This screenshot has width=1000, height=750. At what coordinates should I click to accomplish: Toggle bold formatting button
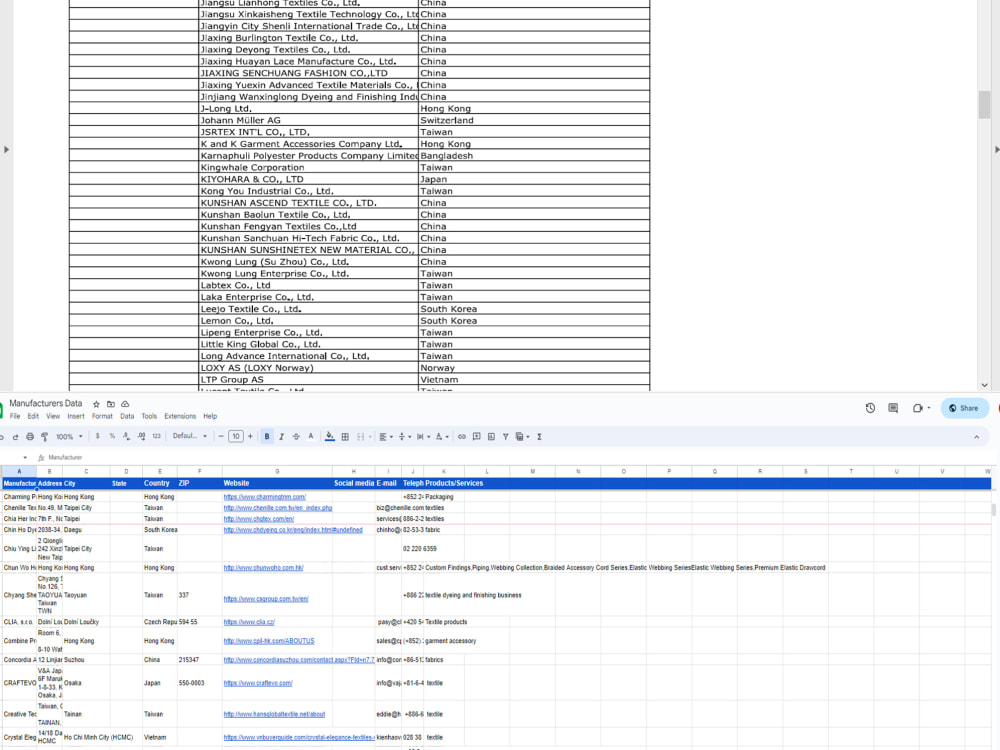pyautogui.click(x=267, y=437)
